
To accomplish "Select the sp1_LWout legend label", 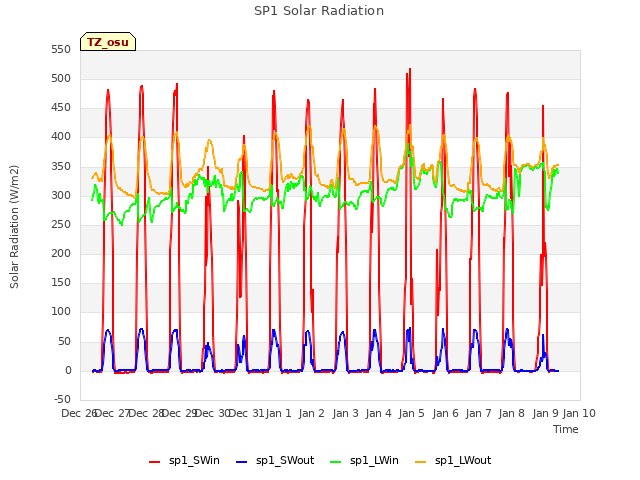I will point(463,461).
